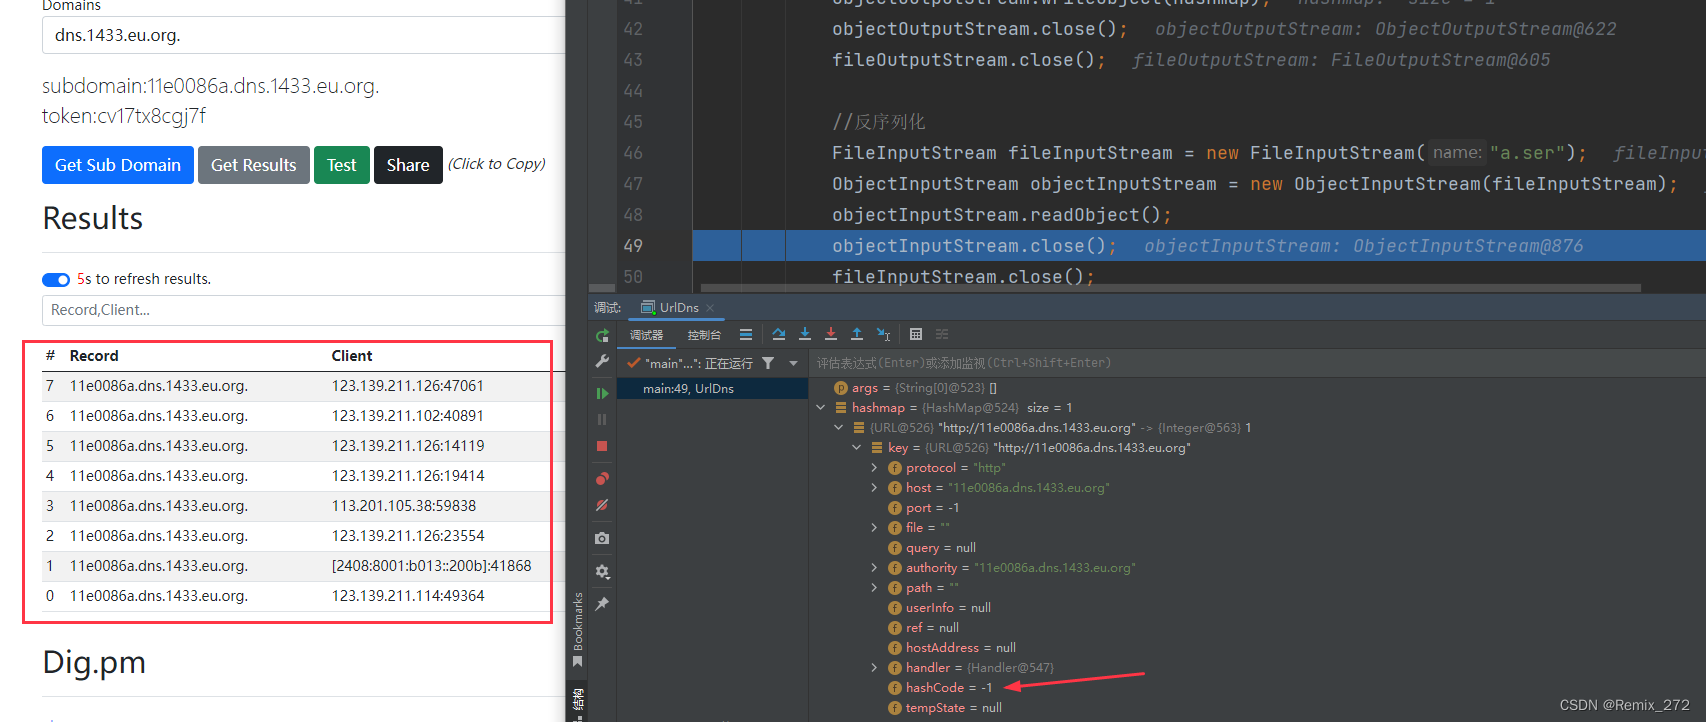Viewport: 1706px width, 722px height.
Task: Click the Get Sub Domain button
Action: (118, 165)
